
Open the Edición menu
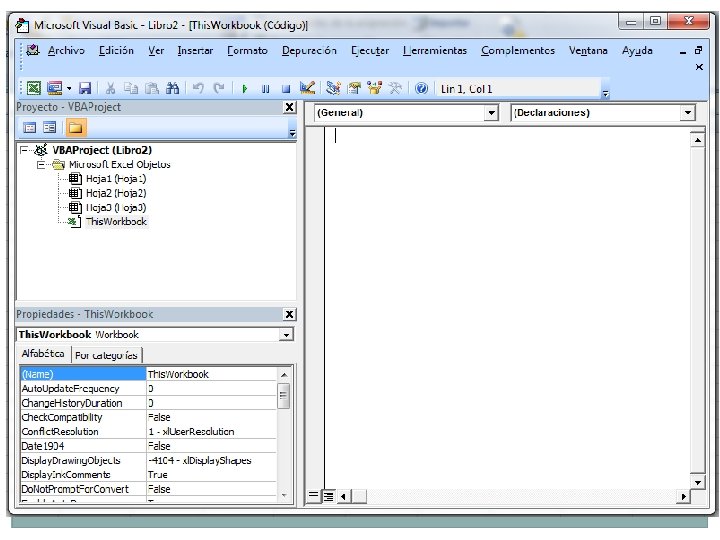coord(116,51)
